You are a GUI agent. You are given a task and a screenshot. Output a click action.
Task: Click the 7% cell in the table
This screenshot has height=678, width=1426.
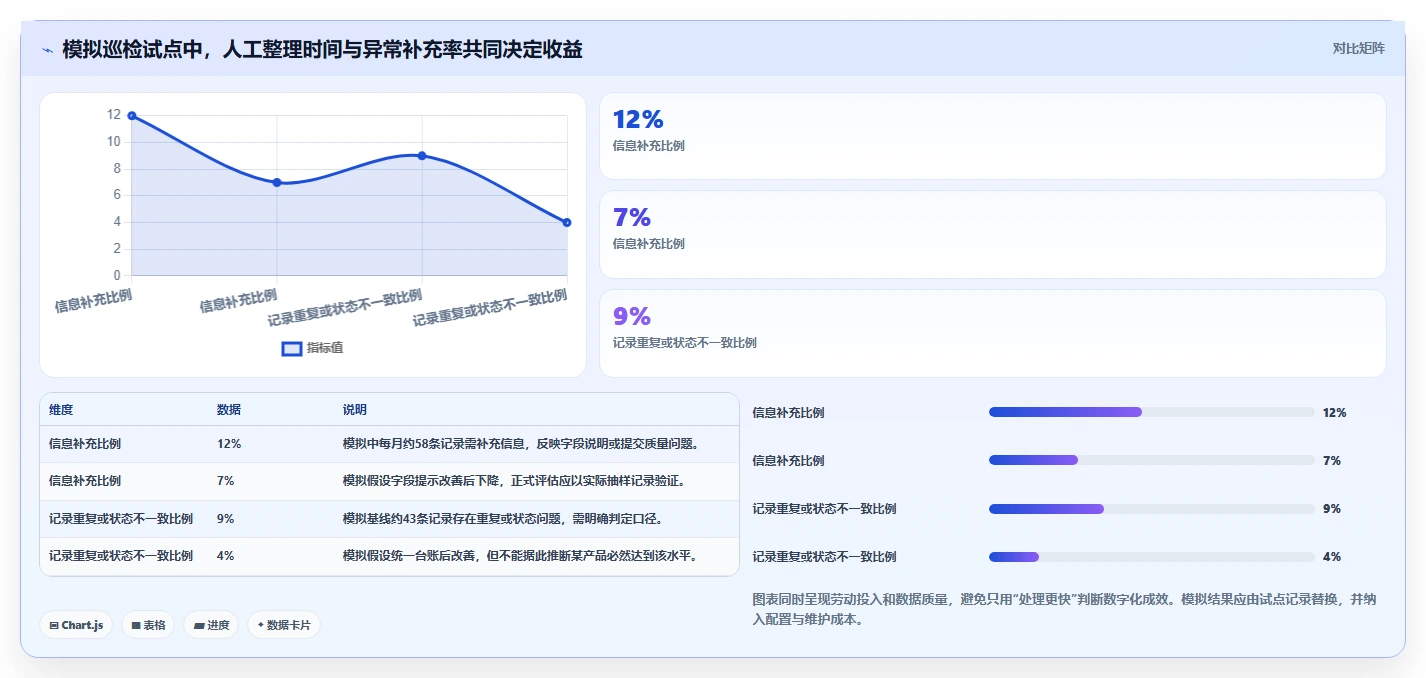226,481
